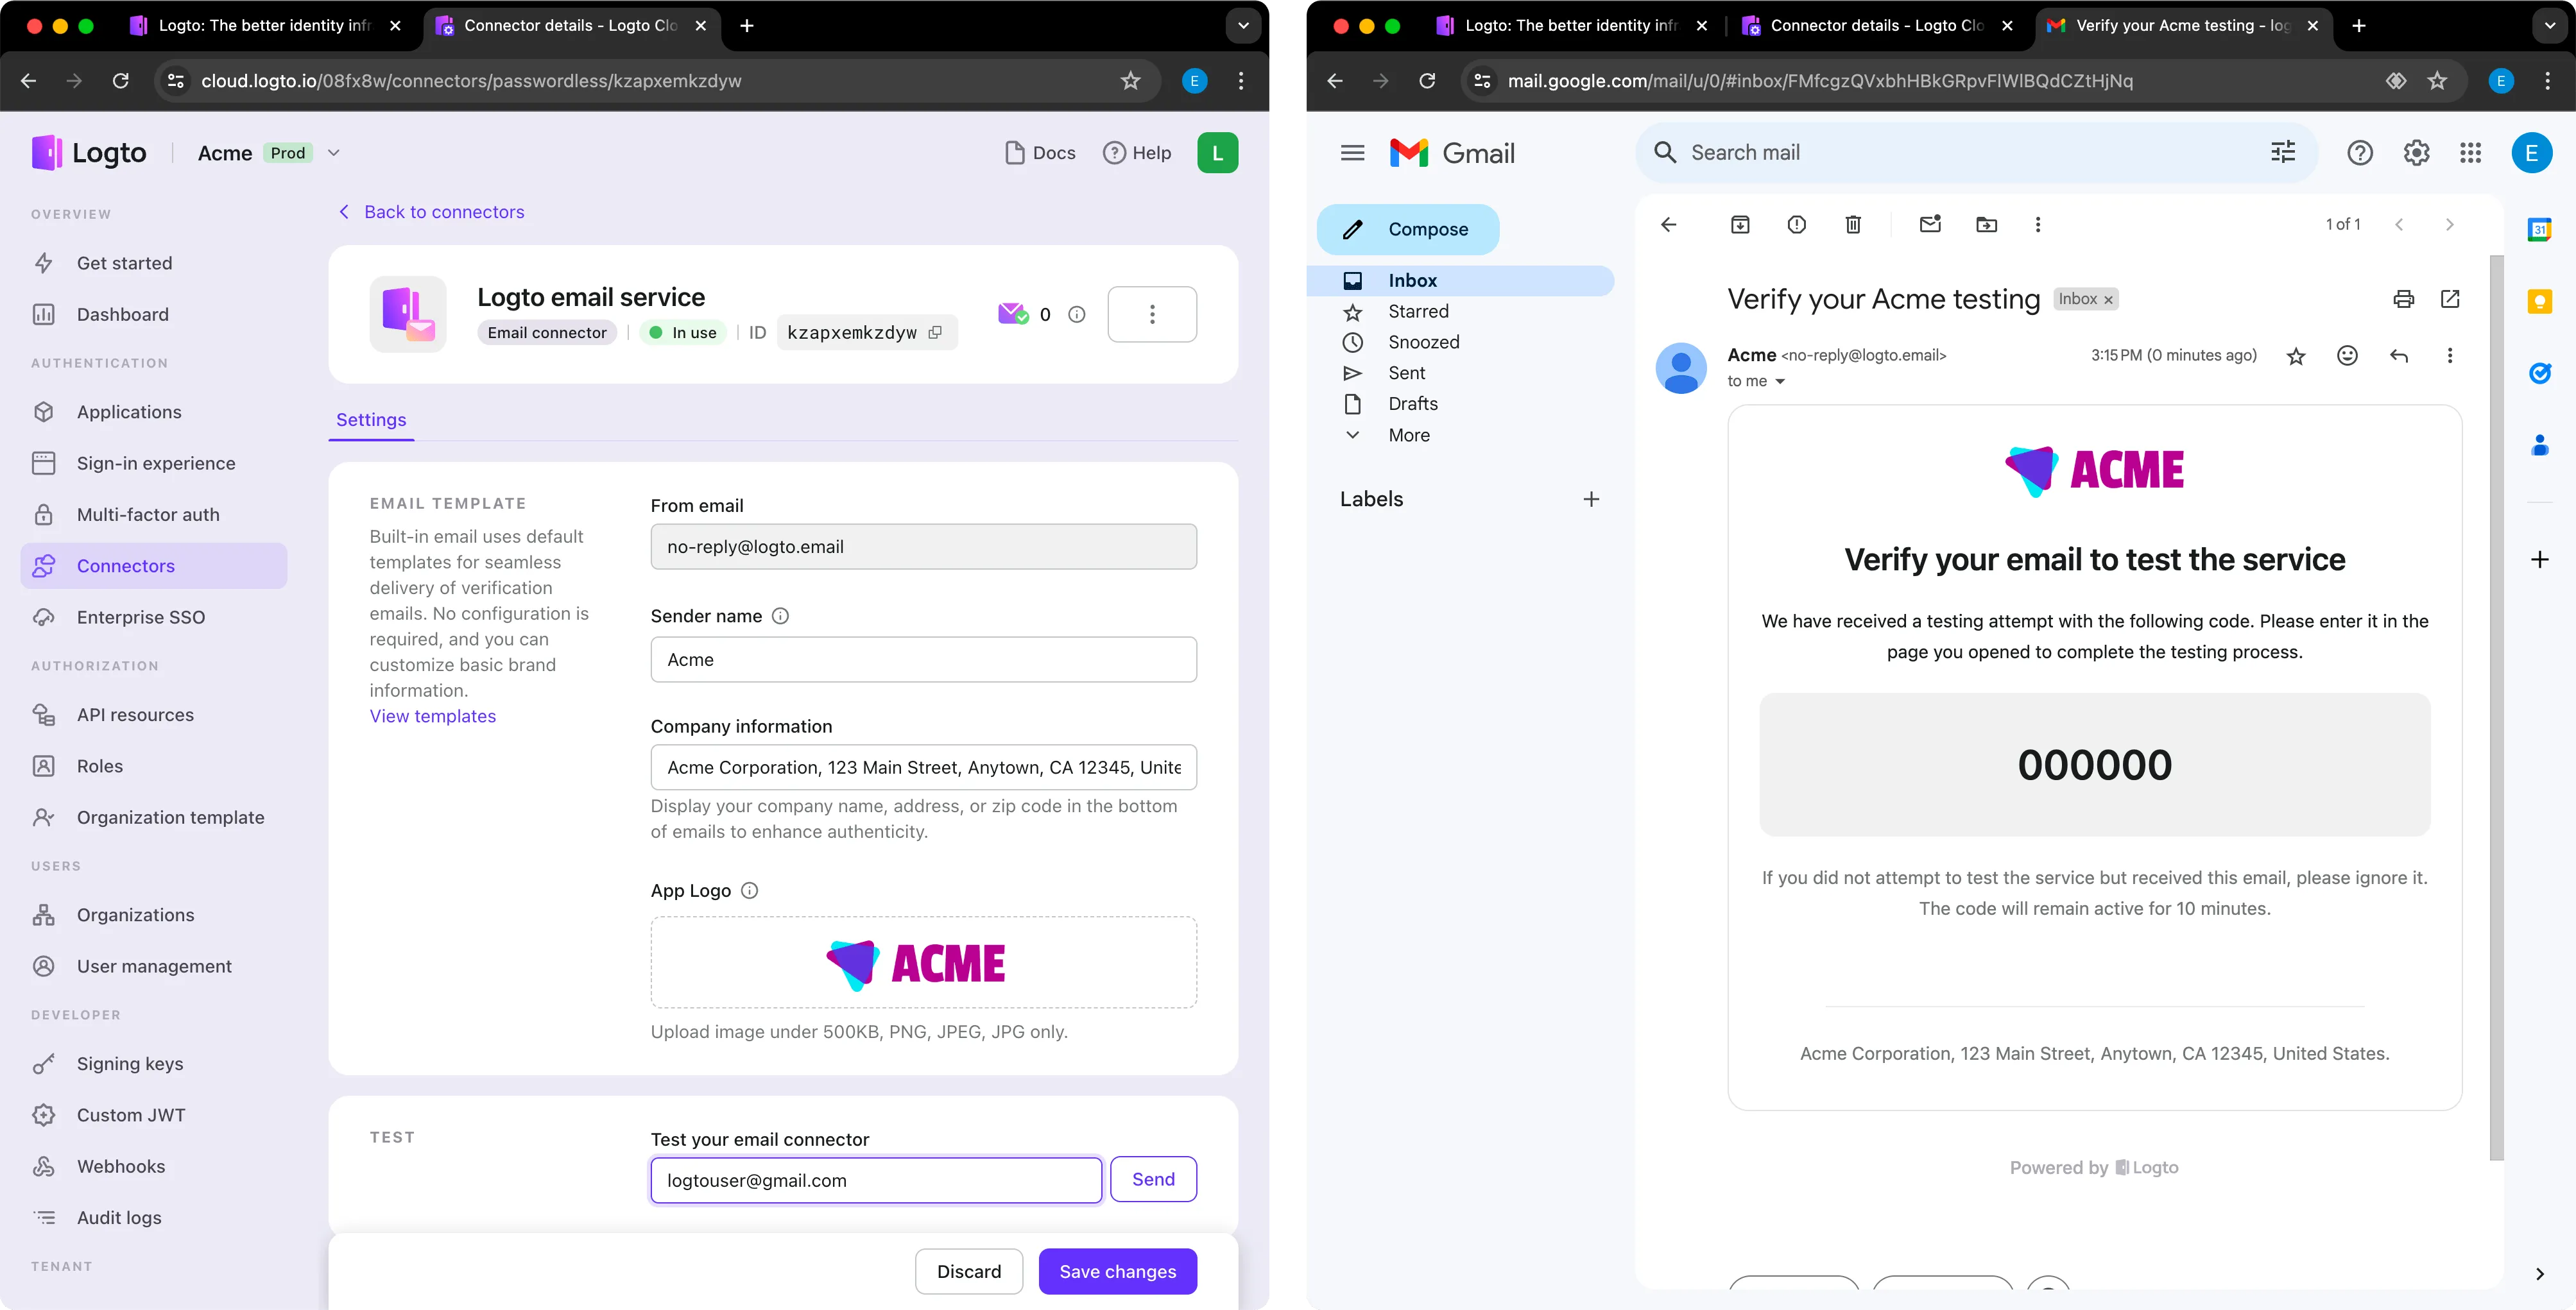Screen dimensions: 2576x1310
Task: Click the logtouser@gmail.com input field
Action: coord(875,1180)
